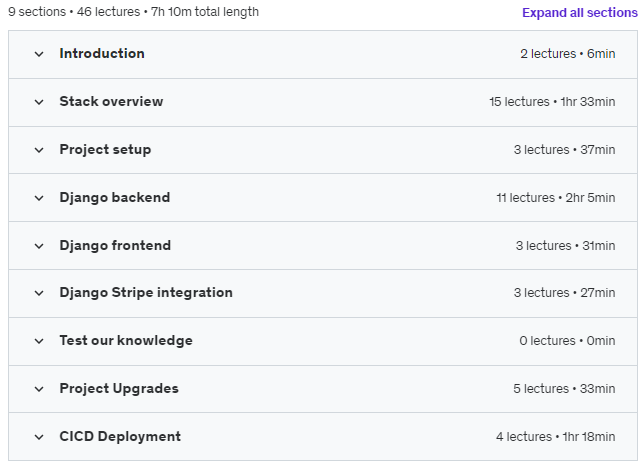
Task: Expand Django Stripe integration chevron
Action: [x=39, y=293]
